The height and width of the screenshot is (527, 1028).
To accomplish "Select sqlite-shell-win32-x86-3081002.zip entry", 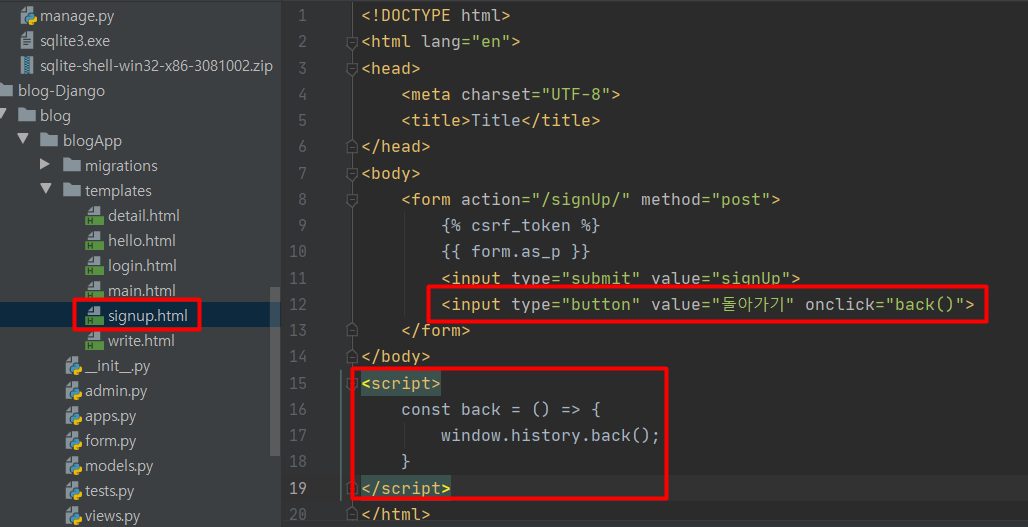I will (x=156, y=66).
